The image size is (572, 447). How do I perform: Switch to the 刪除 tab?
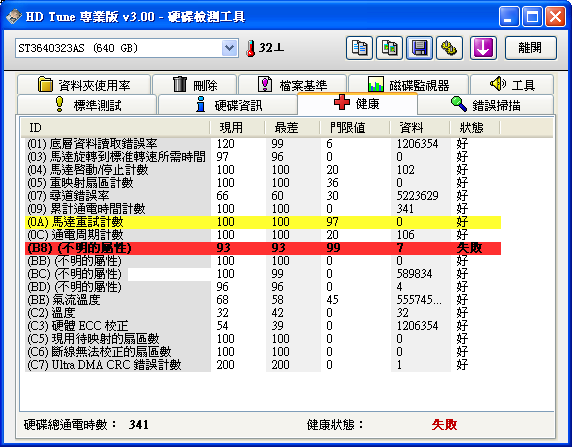[195, 85]
